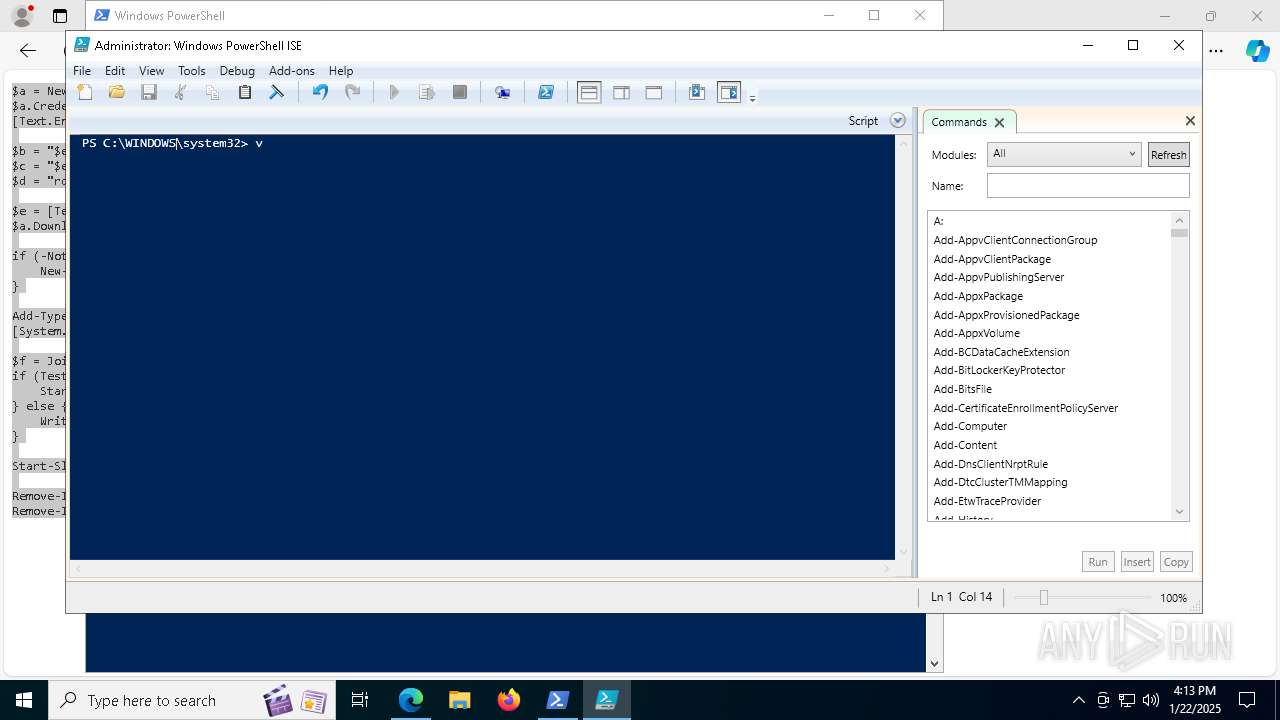Select Add-BitLockerKeyProtector command
This screenshot has width=1280, height=720.
[x=999, y=370]
